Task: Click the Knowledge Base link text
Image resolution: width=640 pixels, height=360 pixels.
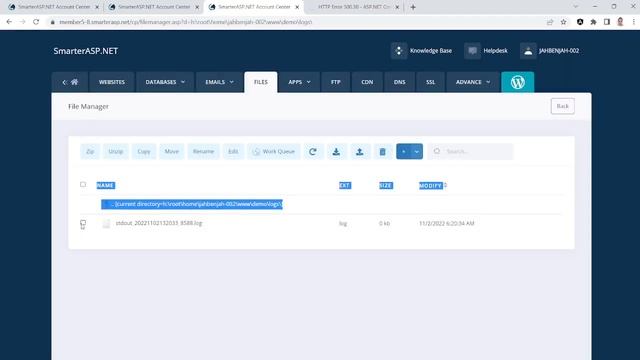Action: [431, 51]
